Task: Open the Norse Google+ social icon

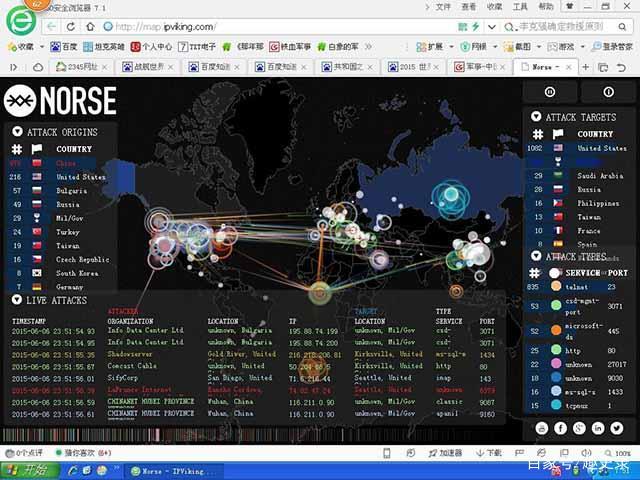Action: tap(579, 428)
